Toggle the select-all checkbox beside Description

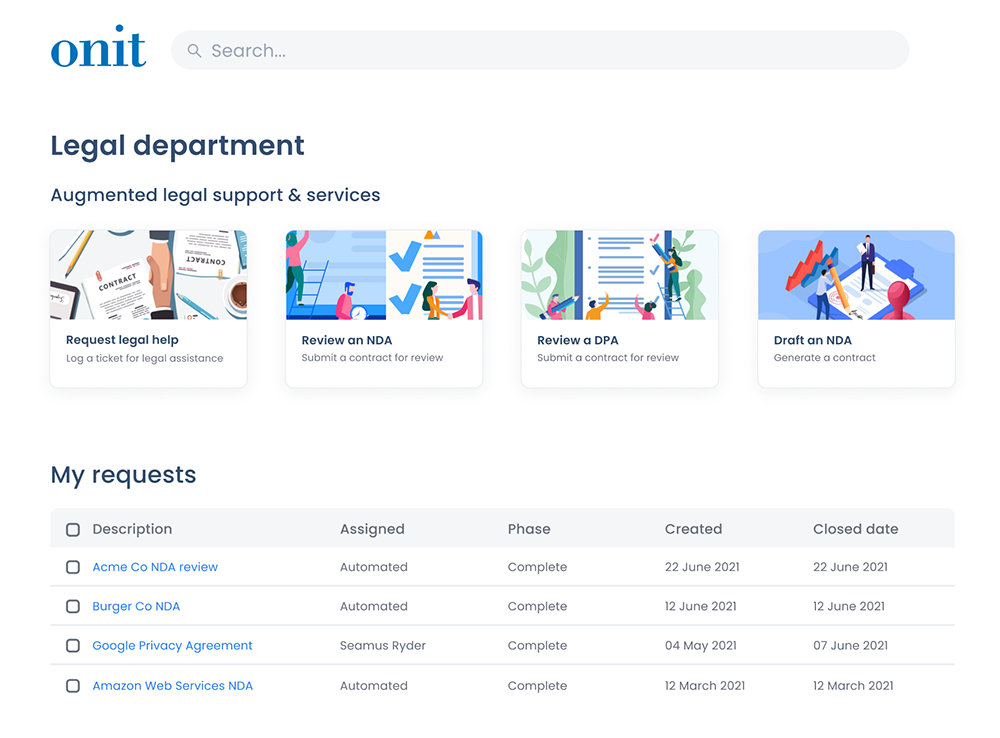73,529
